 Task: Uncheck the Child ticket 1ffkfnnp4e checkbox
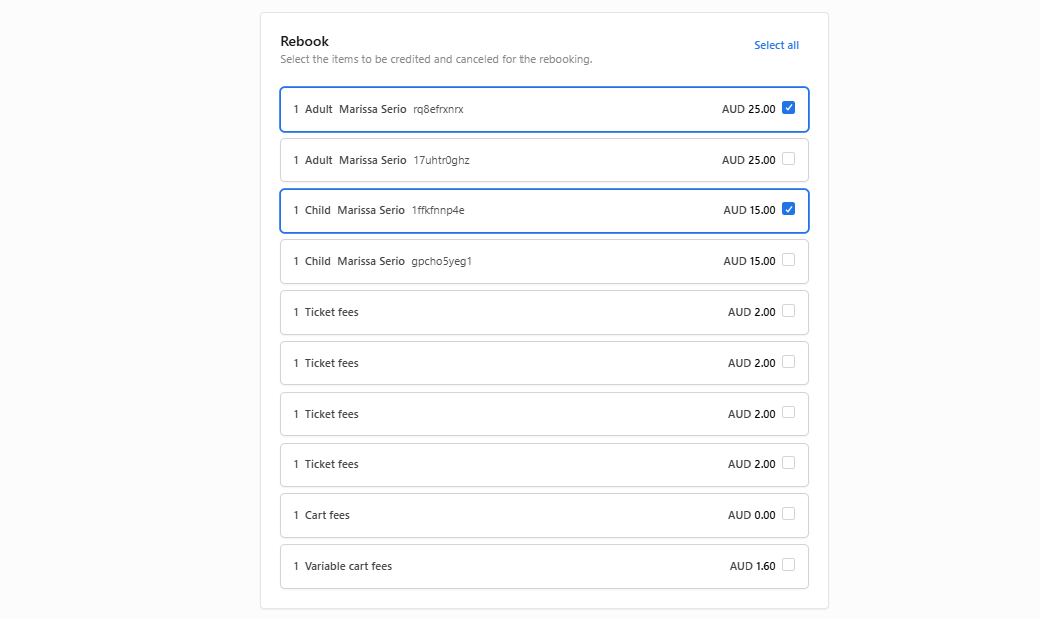pyautogui.click(x=788, y=209)
